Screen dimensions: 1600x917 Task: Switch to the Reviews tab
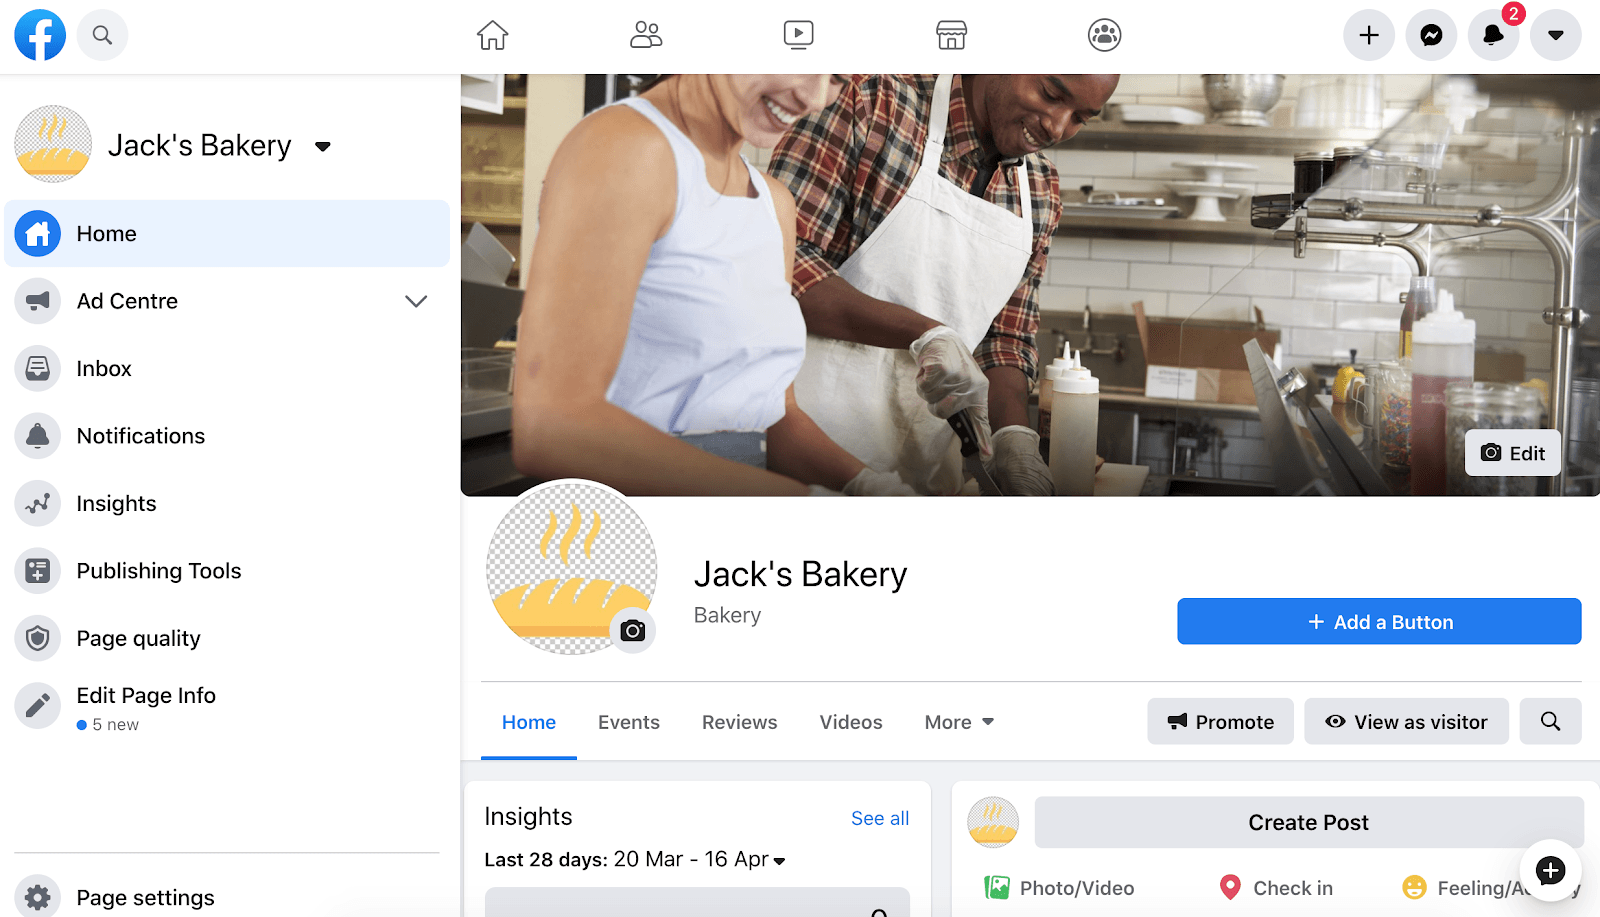coord(739,722)
